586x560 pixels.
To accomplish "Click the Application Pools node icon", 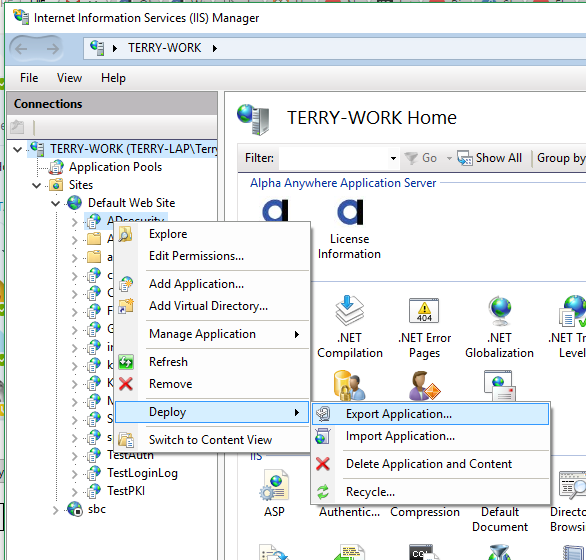I will coord(56,167).
